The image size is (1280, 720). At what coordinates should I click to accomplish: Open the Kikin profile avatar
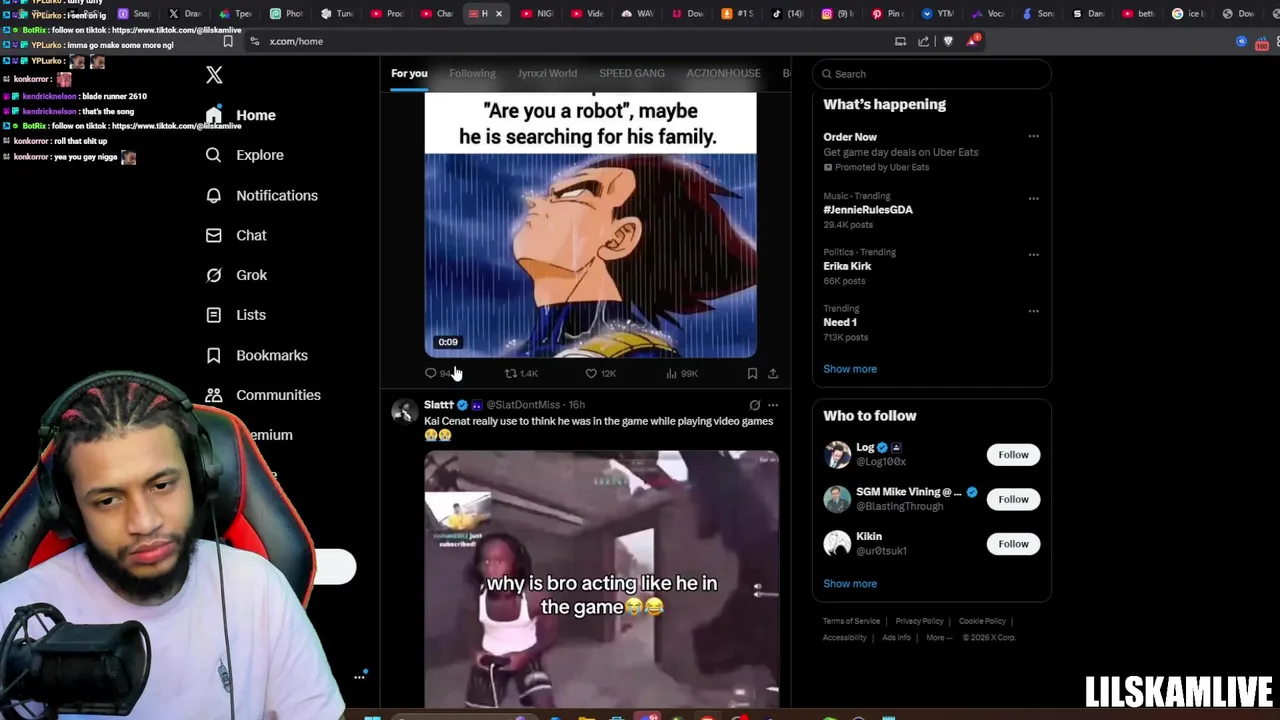tap(837, 543)
